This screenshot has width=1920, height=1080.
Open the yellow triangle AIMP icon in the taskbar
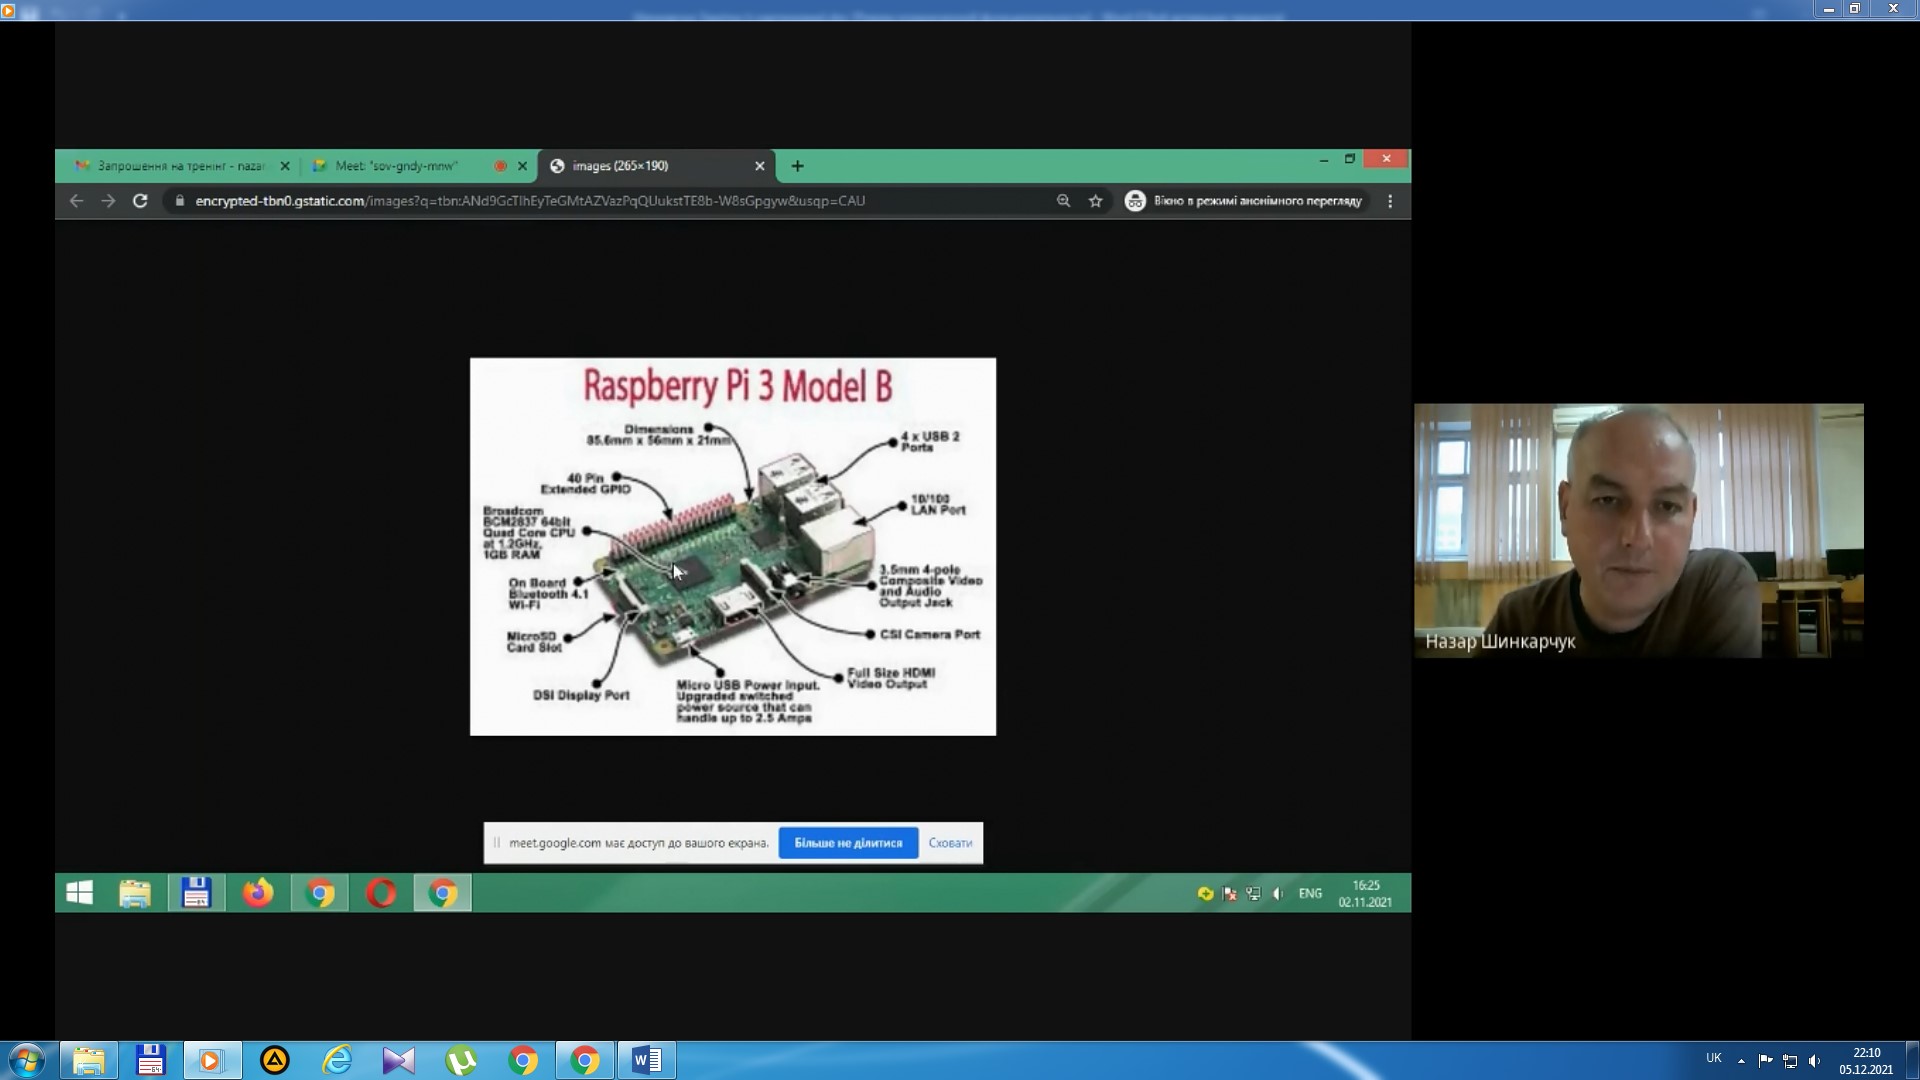(x=275, y=1060)
